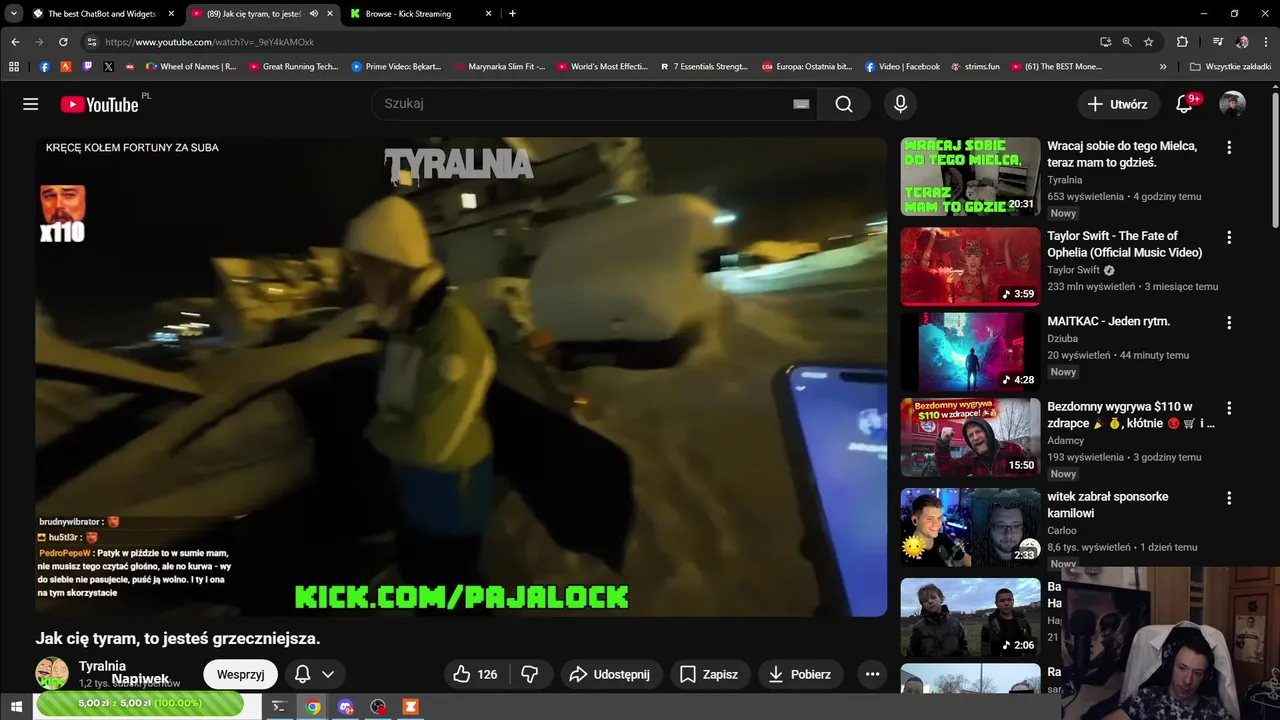Open options for Taylor Swift video
Viewport: 1280px width, 720px height.
pos(1229,237)
